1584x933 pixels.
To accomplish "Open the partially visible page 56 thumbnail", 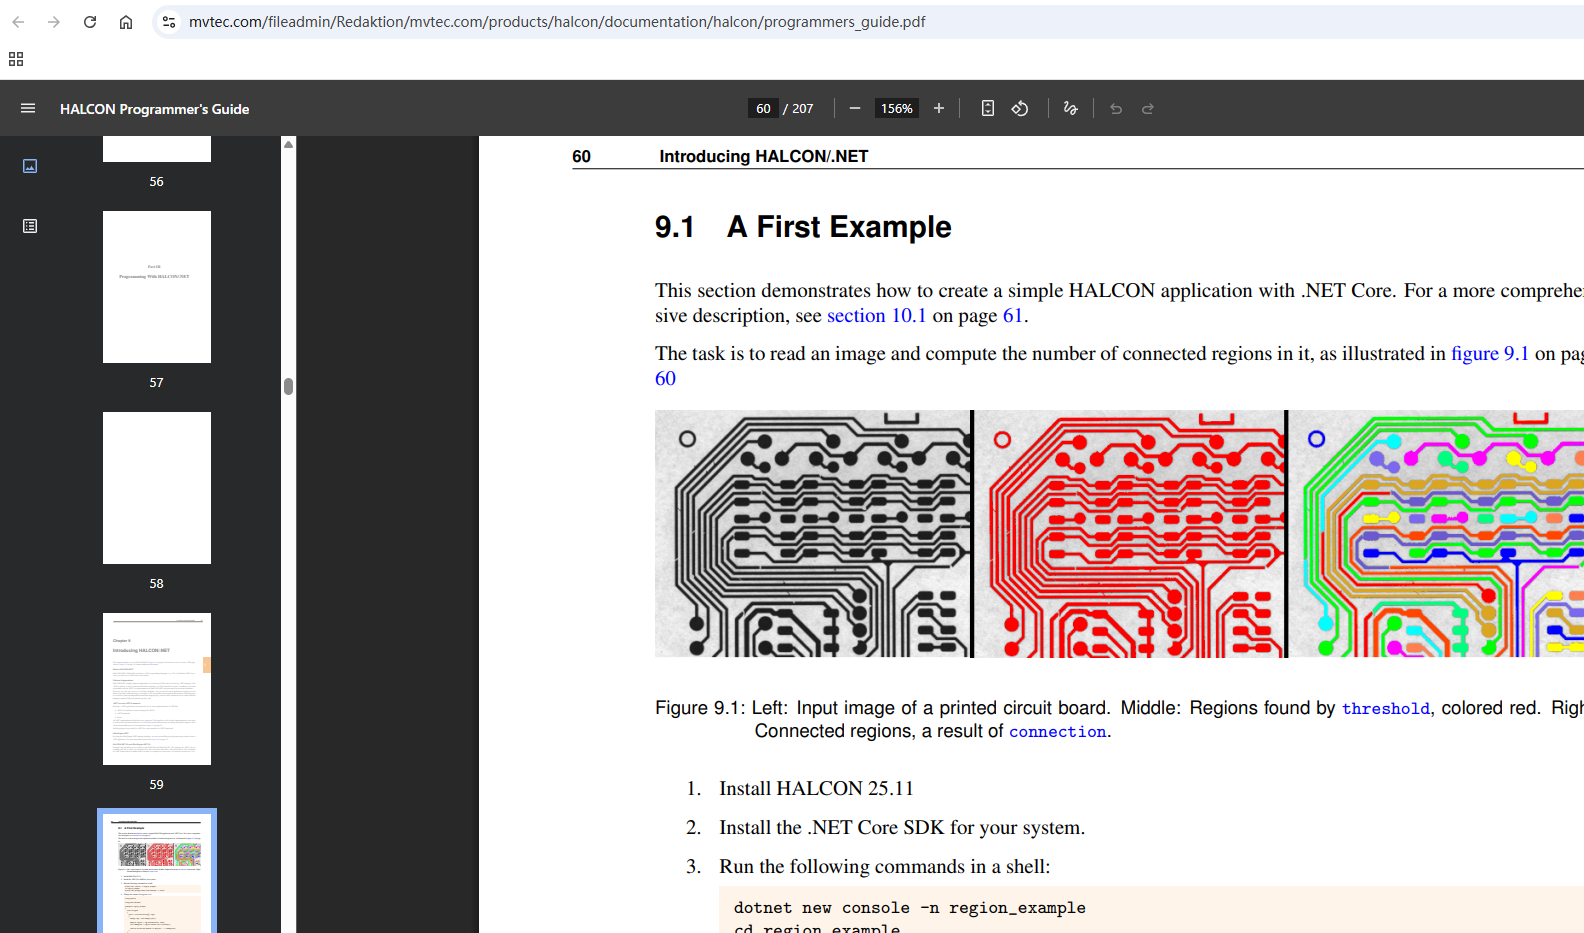I will point(157,149).
